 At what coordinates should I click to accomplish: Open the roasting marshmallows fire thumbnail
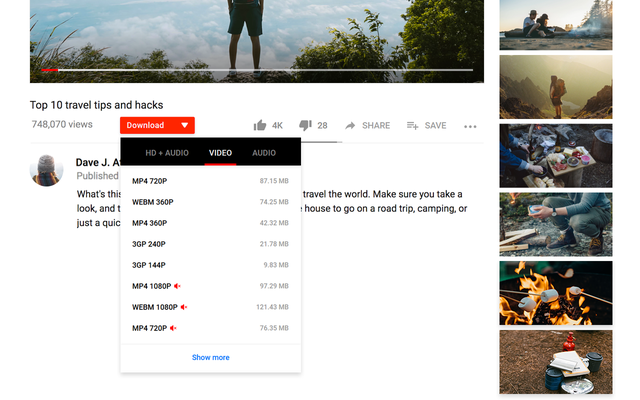pyautogui.click(x=556, y=293)
